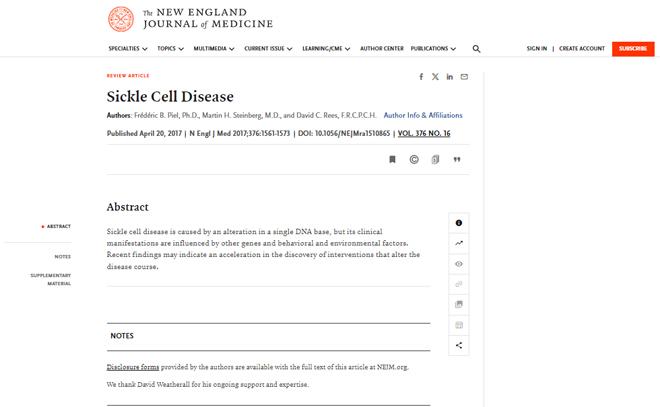Open the Multimedia dropdown

click(x=214, y=49)
